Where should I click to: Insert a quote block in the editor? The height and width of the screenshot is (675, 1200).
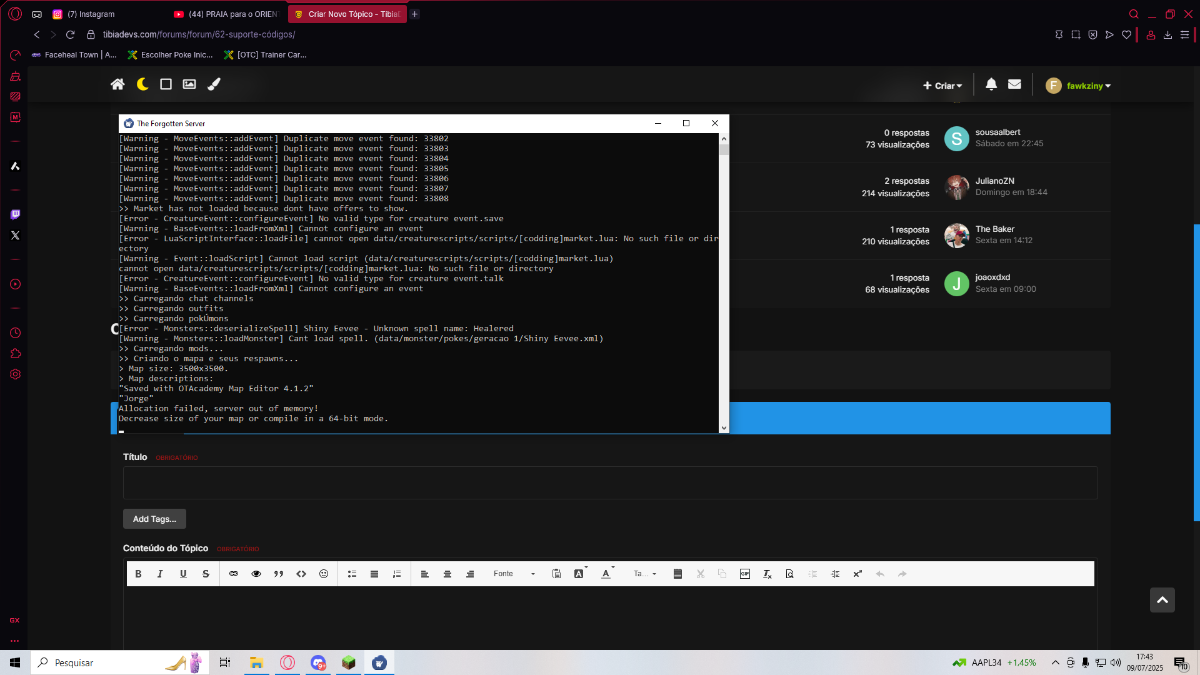coord(279,574)
